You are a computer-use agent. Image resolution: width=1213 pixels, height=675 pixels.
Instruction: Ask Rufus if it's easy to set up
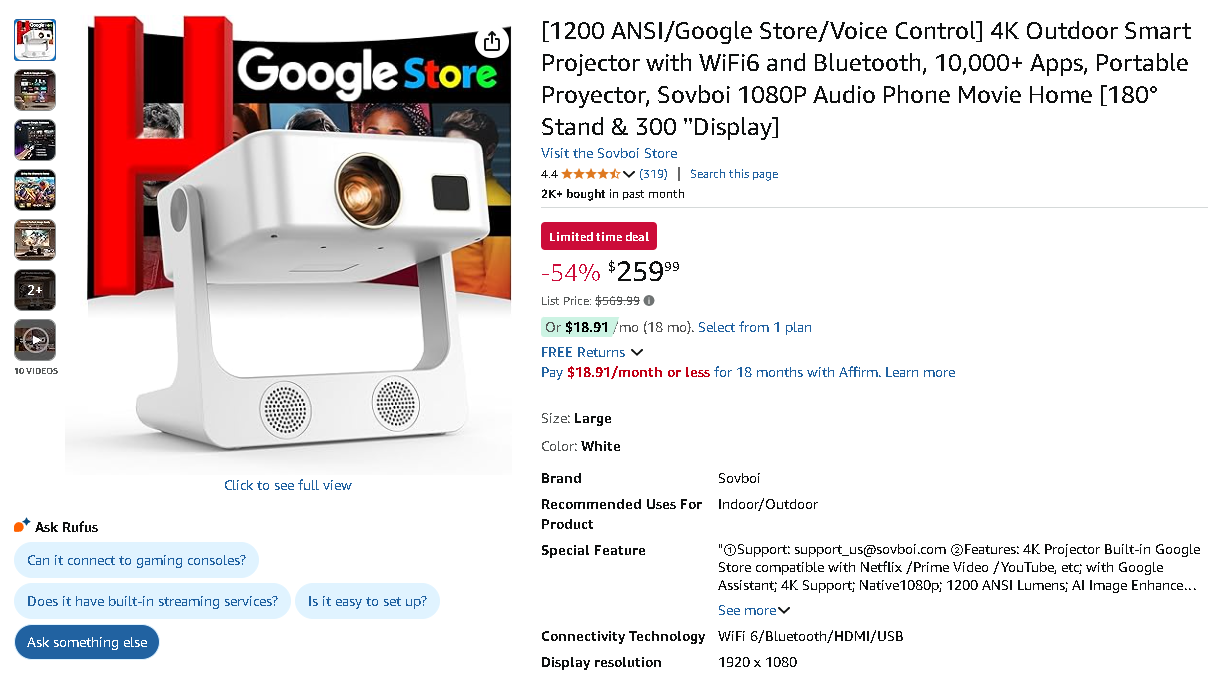tap(367, 601)
